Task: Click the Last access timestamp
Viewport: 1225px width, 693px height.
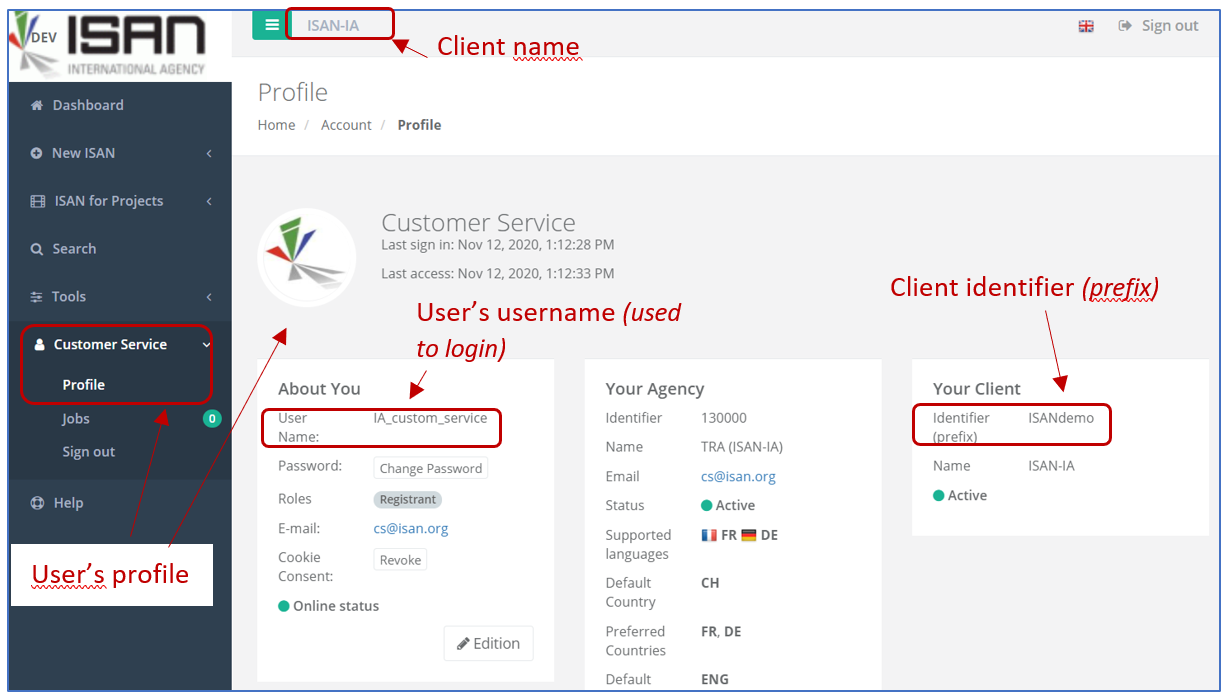Action: coord(498,273)
